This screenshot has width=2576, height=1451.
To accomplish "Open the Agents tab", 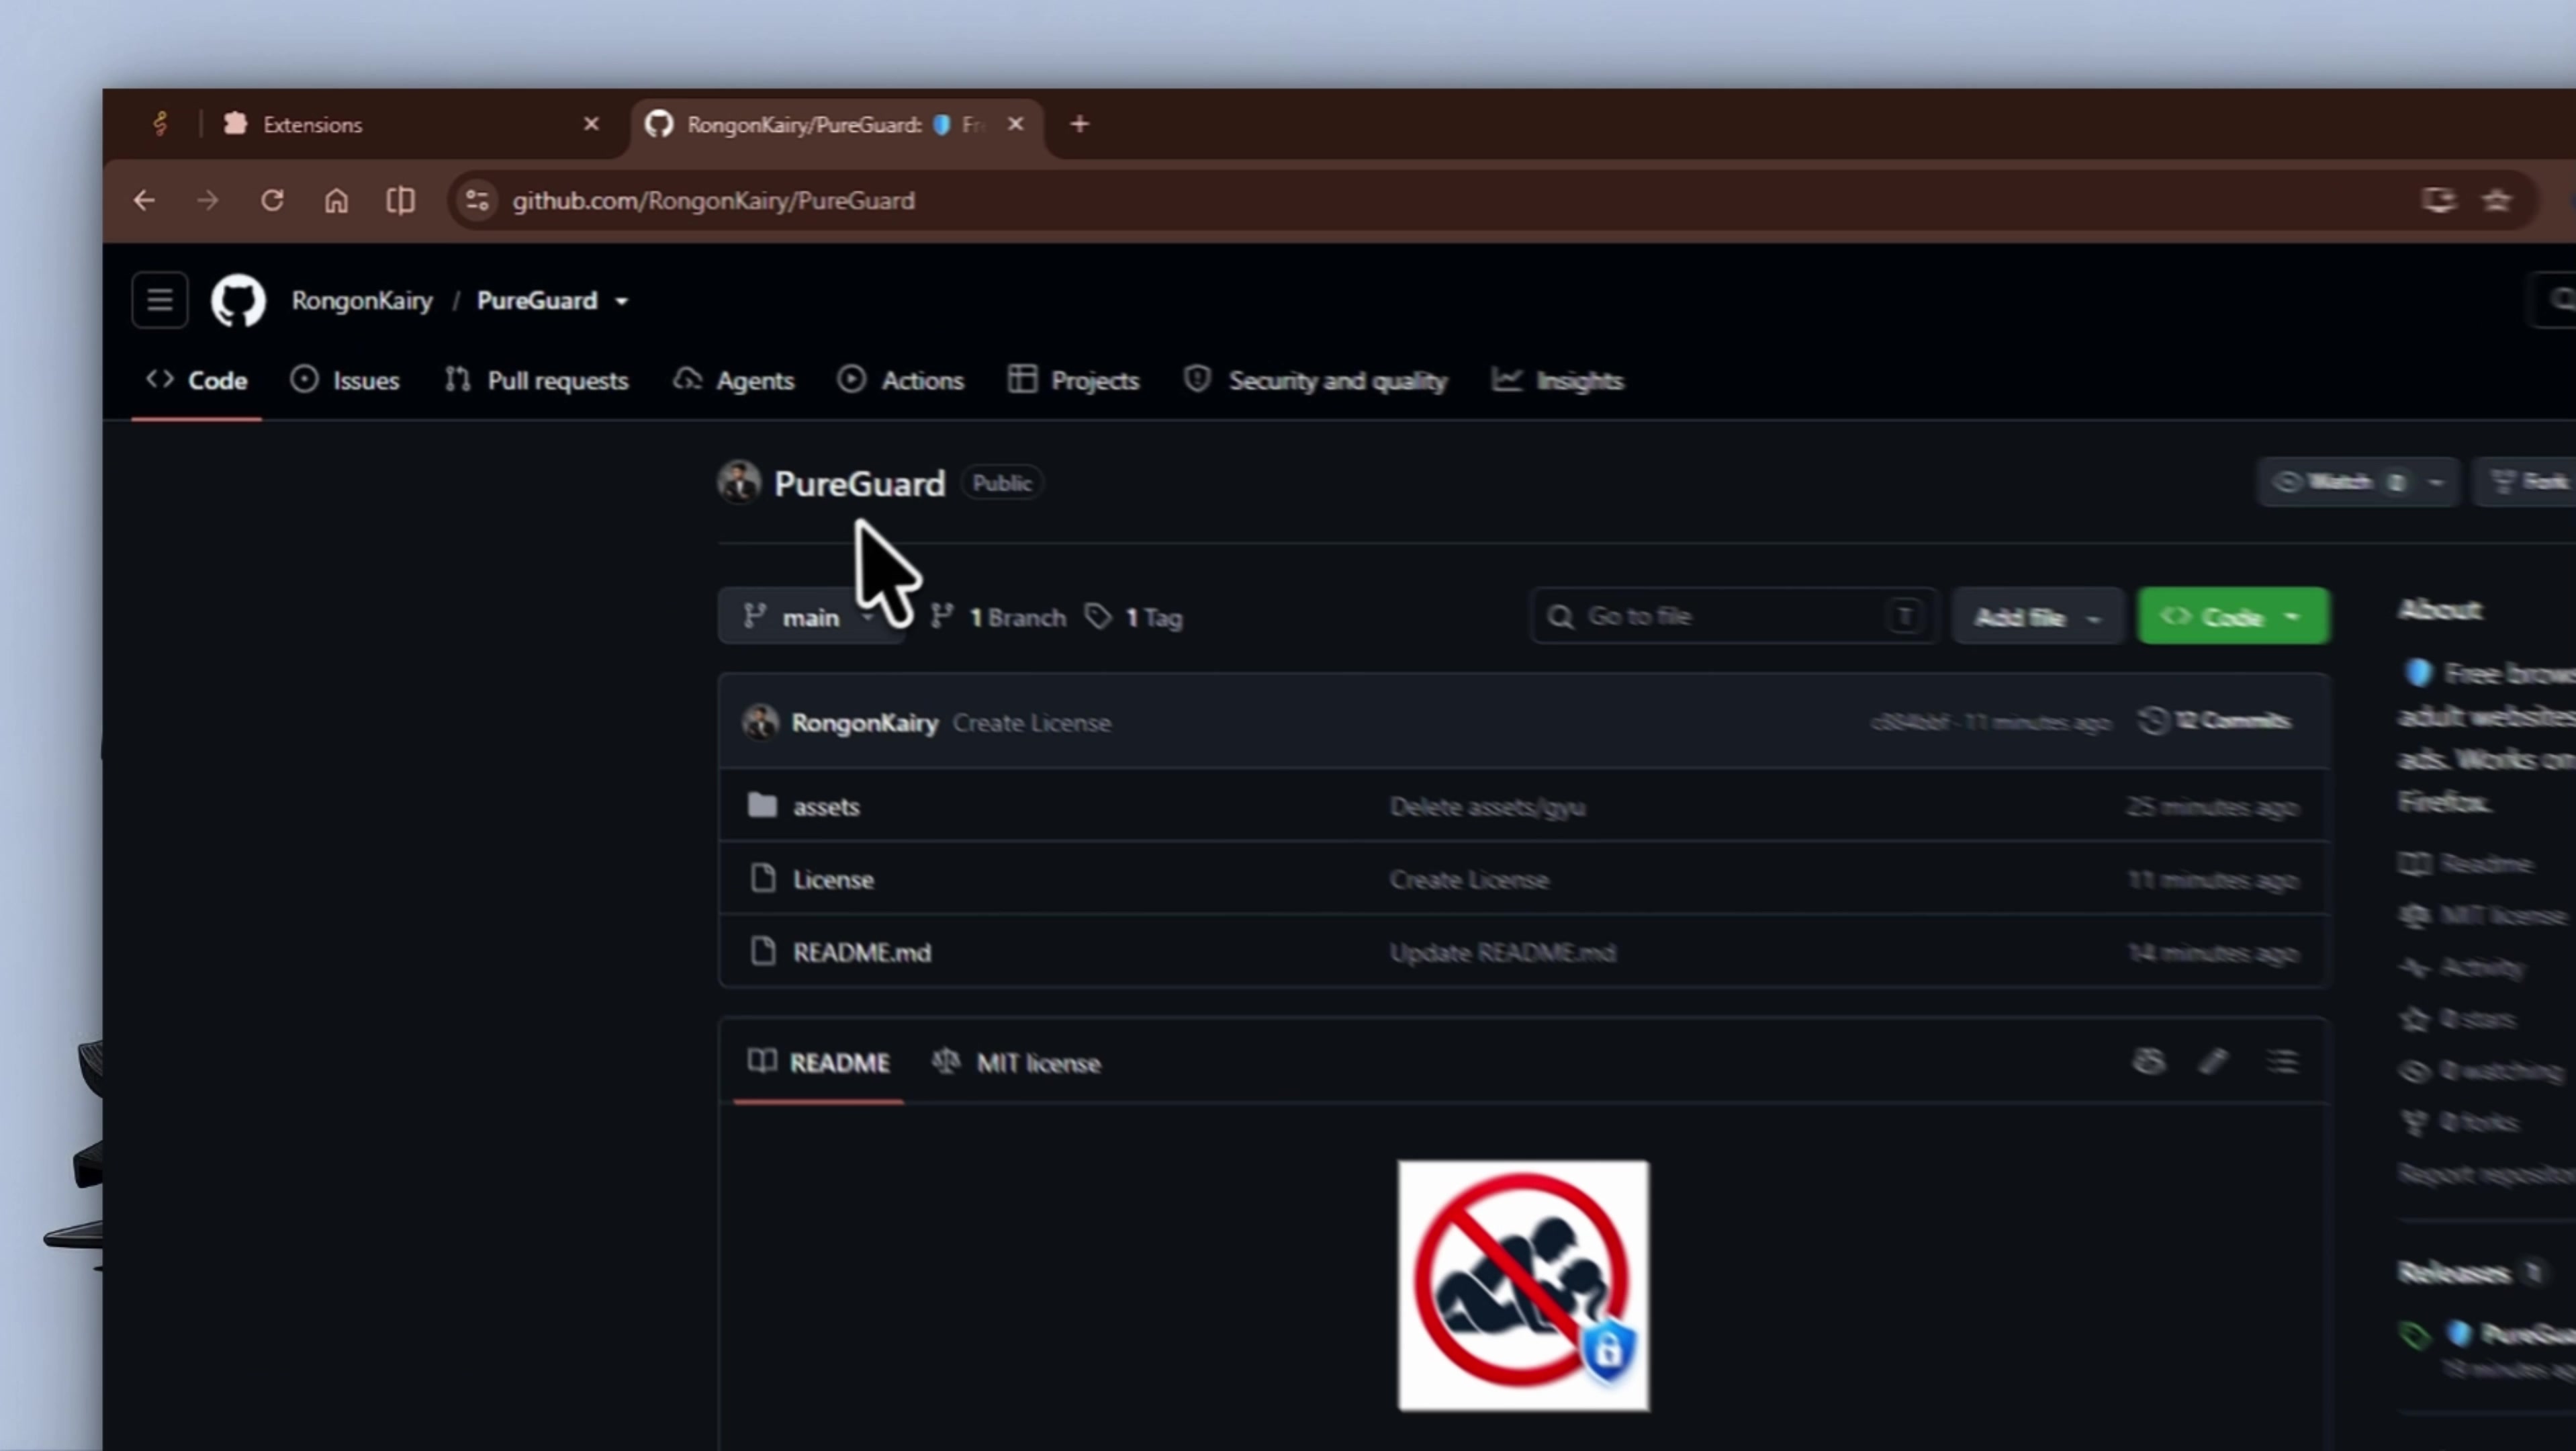I will tap(734, 380).
